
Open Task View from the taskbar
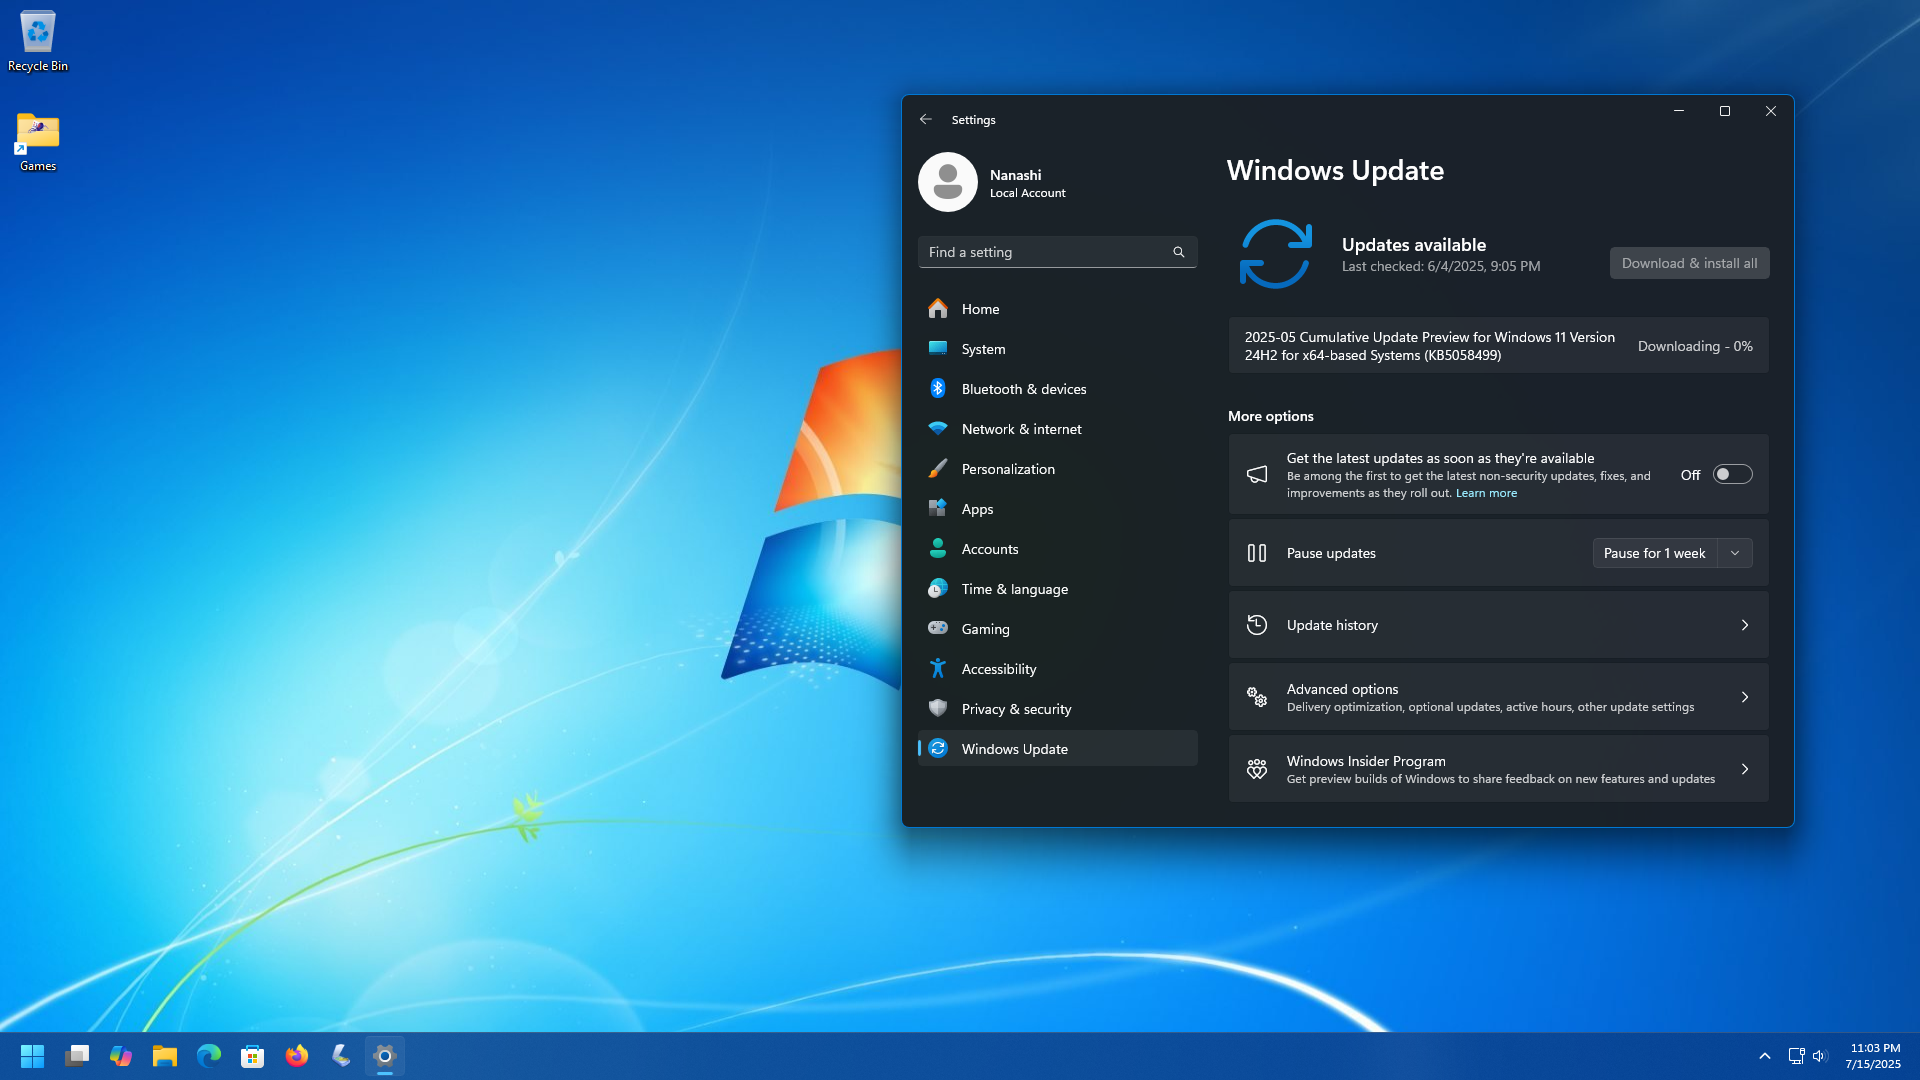(77, 1056)
